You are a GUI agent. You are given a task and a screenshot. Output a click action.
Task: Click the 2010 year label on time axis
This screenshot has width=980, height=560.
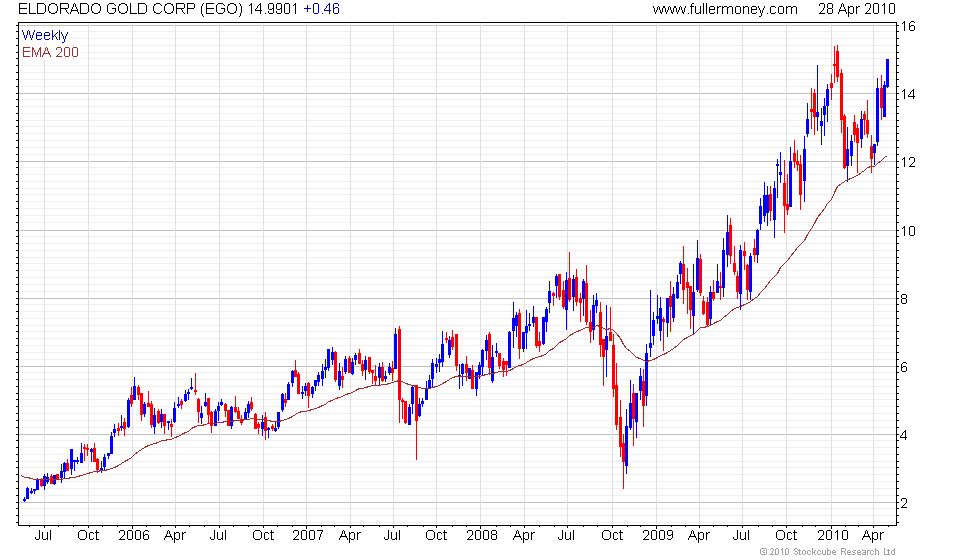832,536
